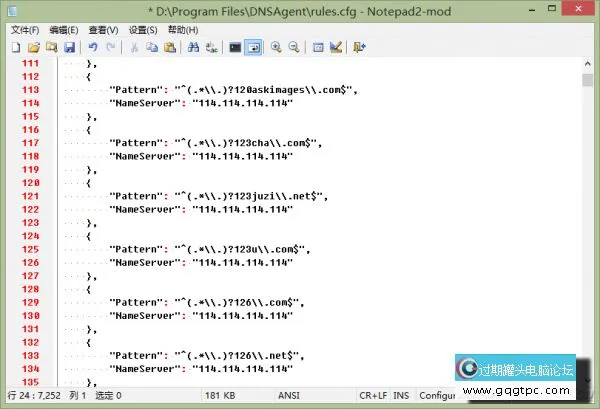Click line number 113 in the margin
600x409 pixels.
click(x=31, y=90)
